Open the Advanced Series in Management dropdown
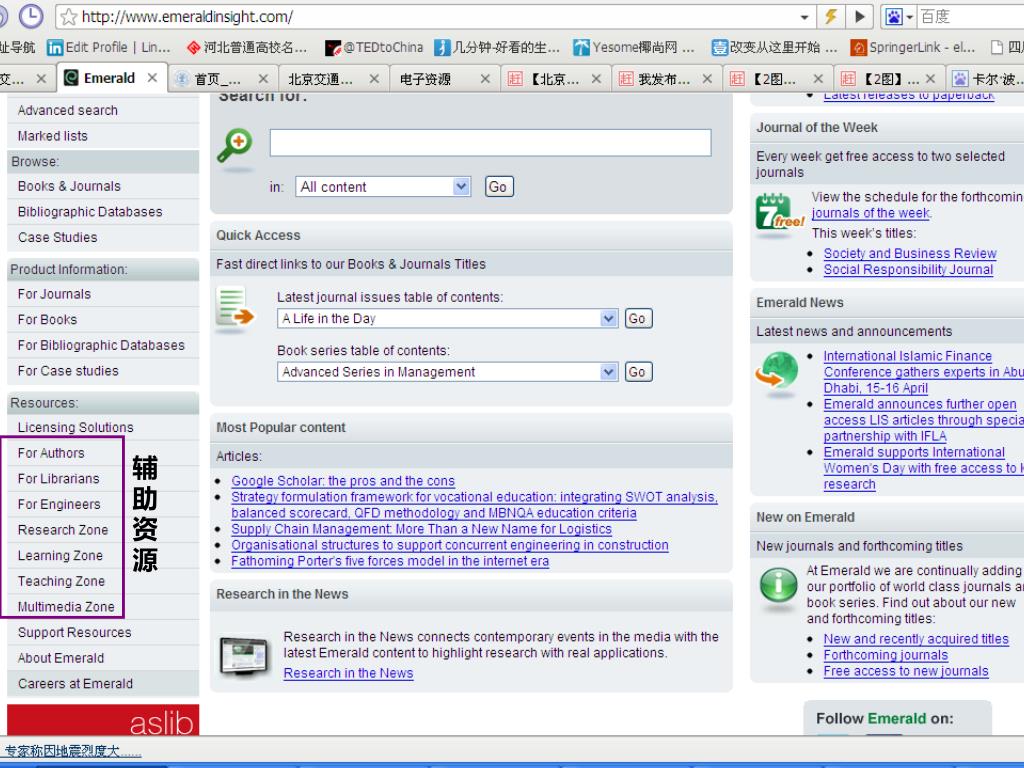This screenshot has height=768, width=1024. coord(447,372)
